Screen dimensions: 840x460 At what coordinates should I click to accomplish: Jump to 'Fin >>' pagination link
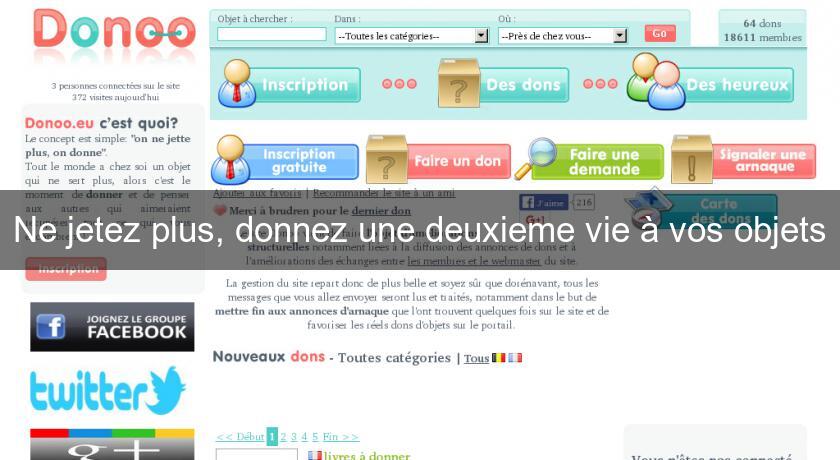coord(341,437)
